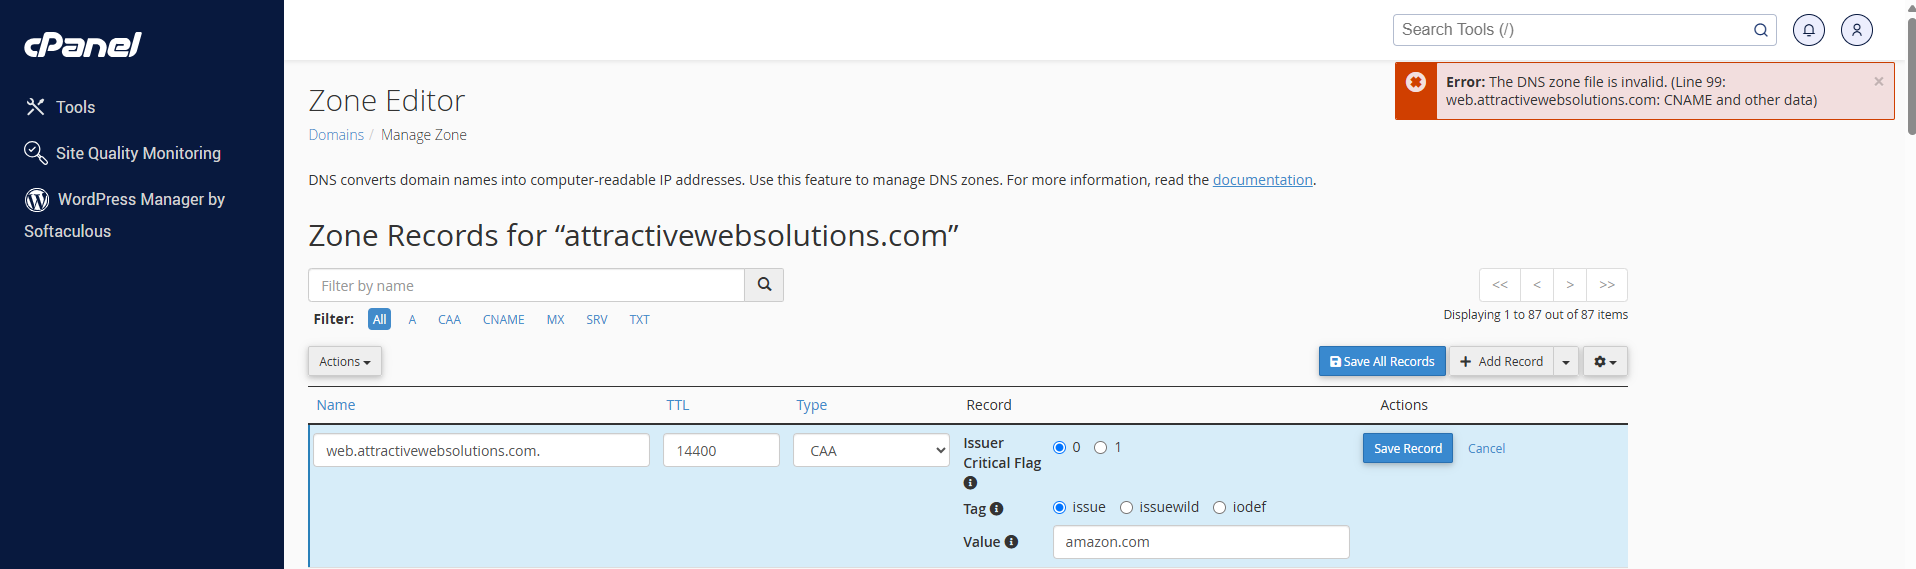The width and height of the screenshot is (1916, 569).
Task: Dismiss the DNS zone error alert
Action: click(x=1878, y=82)
